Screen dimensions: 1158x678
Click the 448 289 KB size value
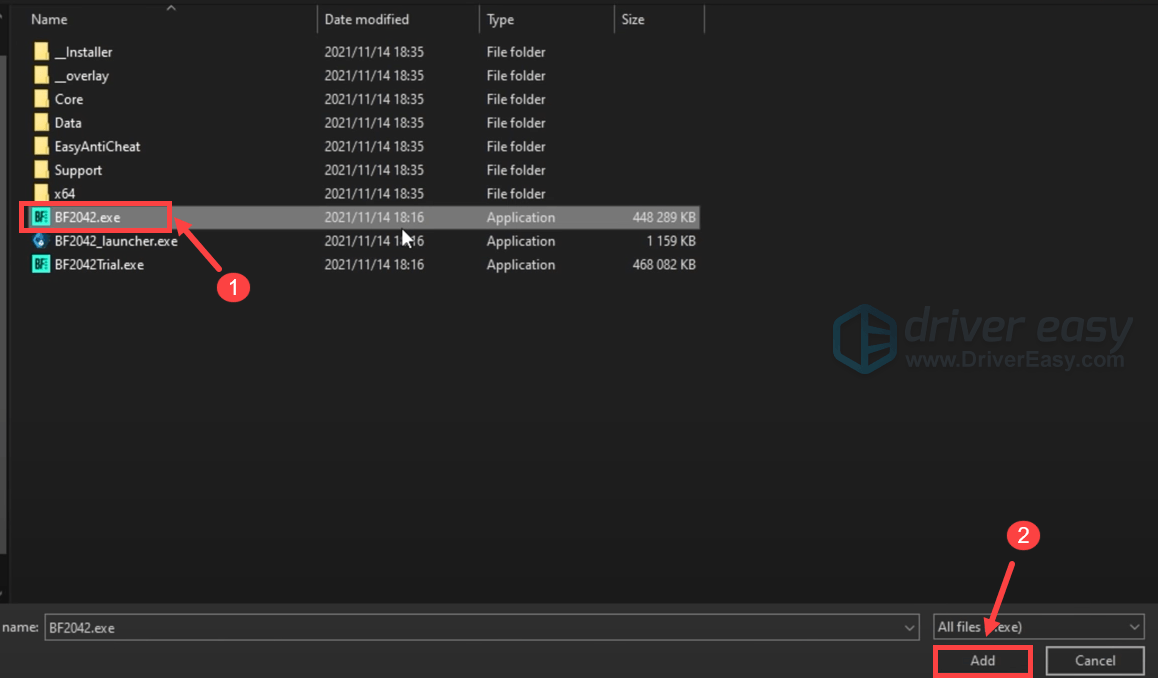point(664,217)
